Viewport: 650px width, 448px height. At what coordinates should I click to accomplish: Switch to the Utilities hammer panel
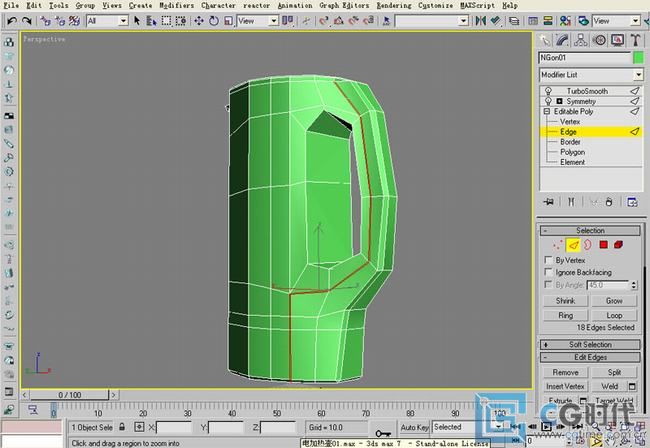tap(635, 40)
